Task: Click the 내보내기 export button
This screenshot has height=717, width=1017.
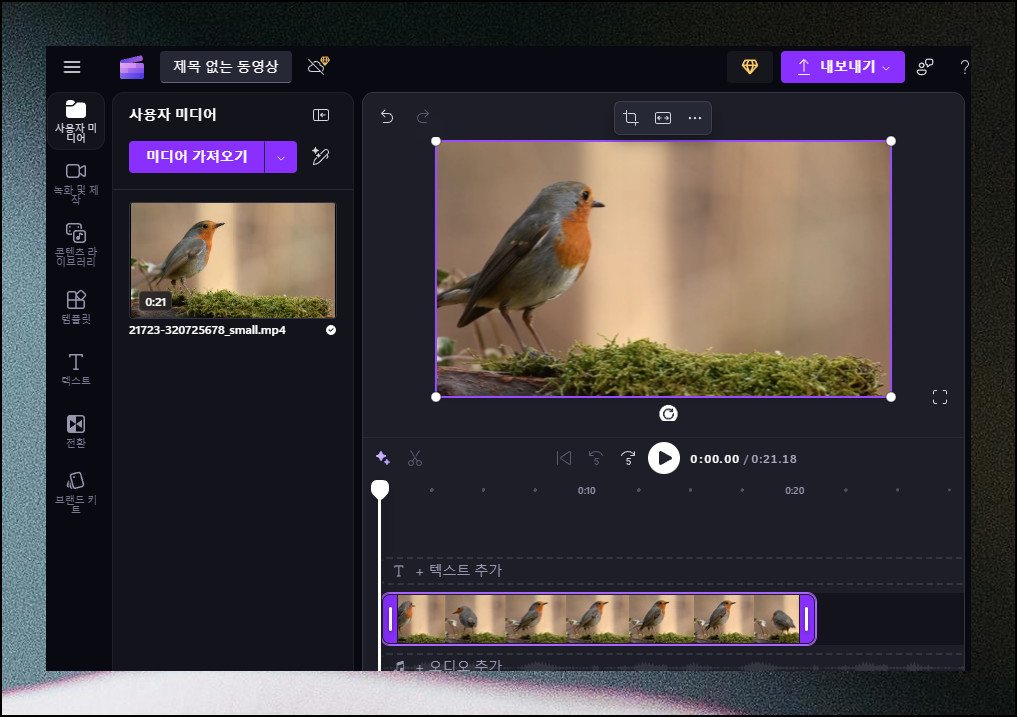Action: [x=843, y=67]
